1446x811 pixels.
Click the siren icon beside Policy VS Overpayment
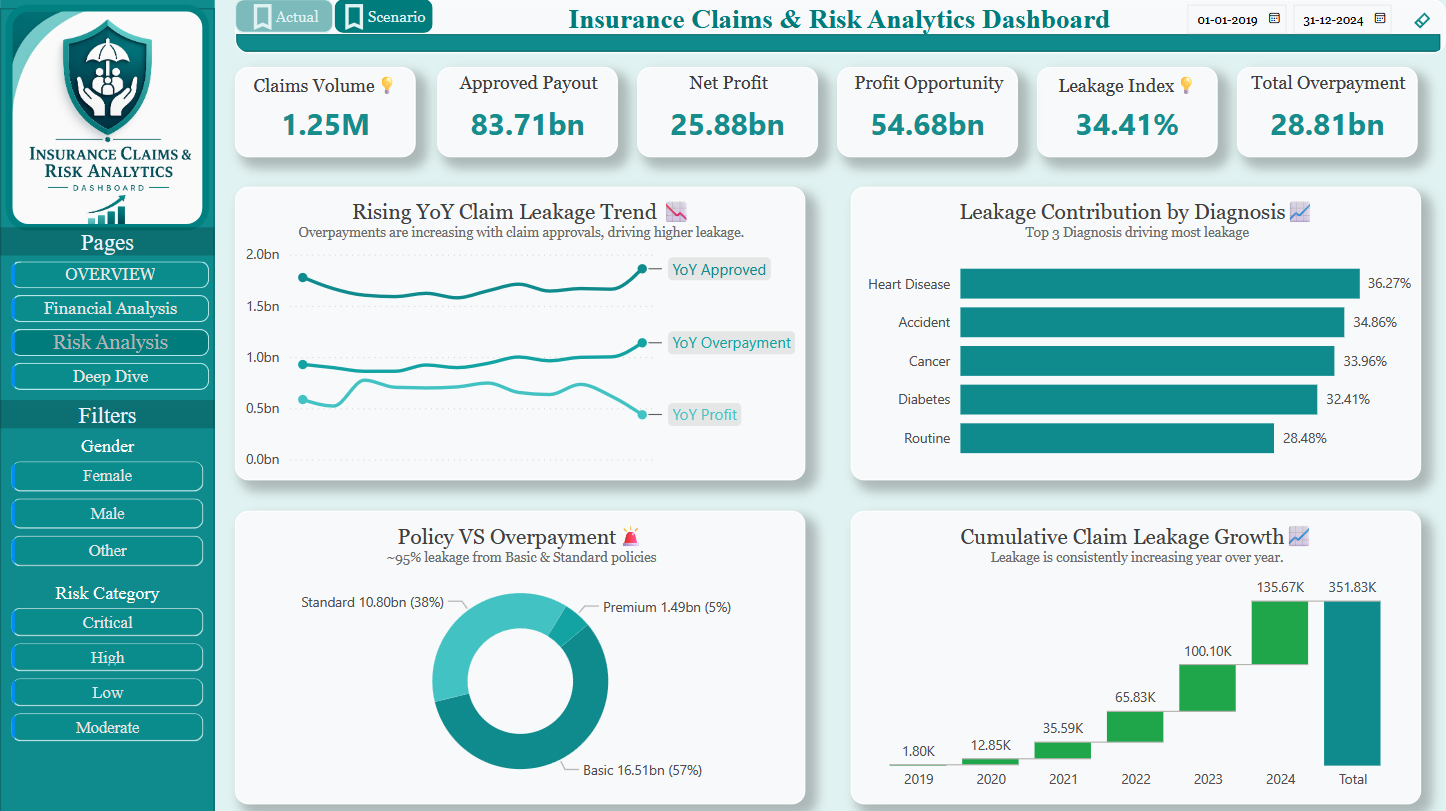point(631,537)
